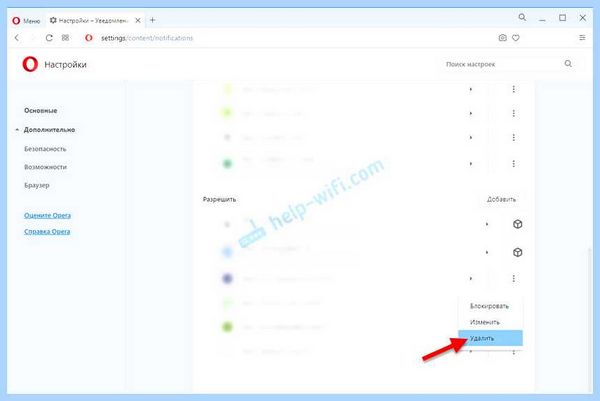Image resolution: width=600 pixels, height=401 pixels.
Task: Expand details arrow of dark green blocked row
Action: (471, 164)
